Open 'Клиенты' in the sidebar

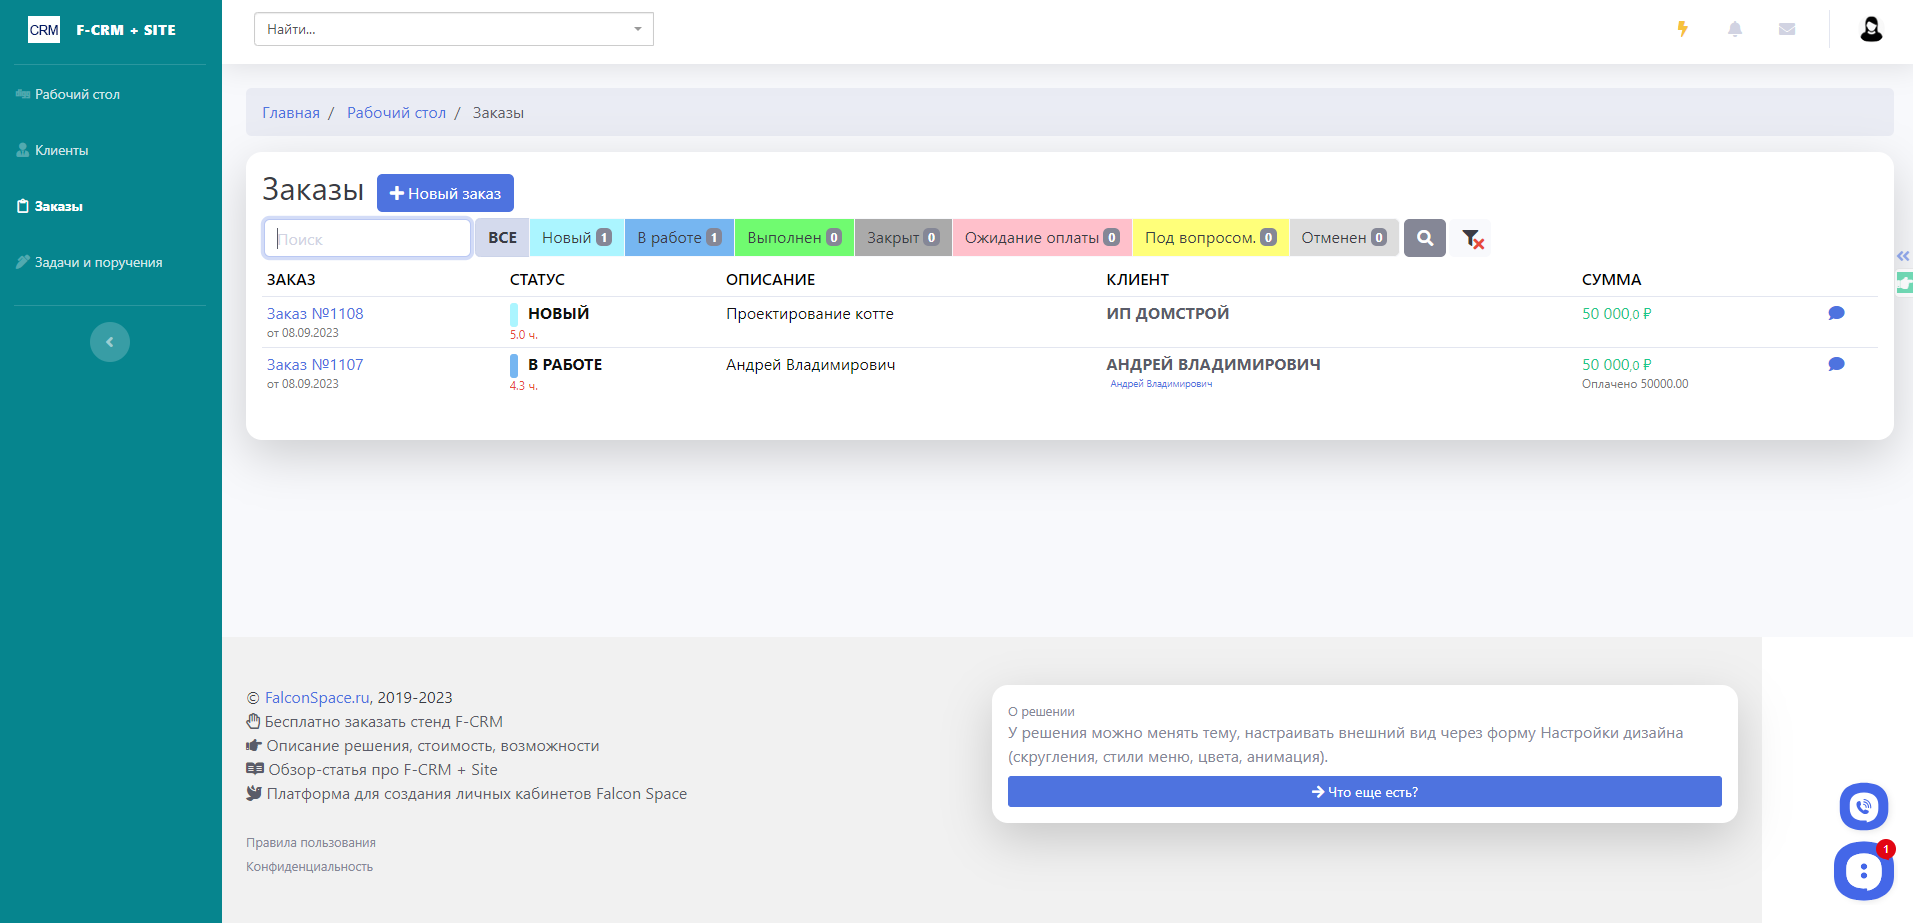pos(62,150)
